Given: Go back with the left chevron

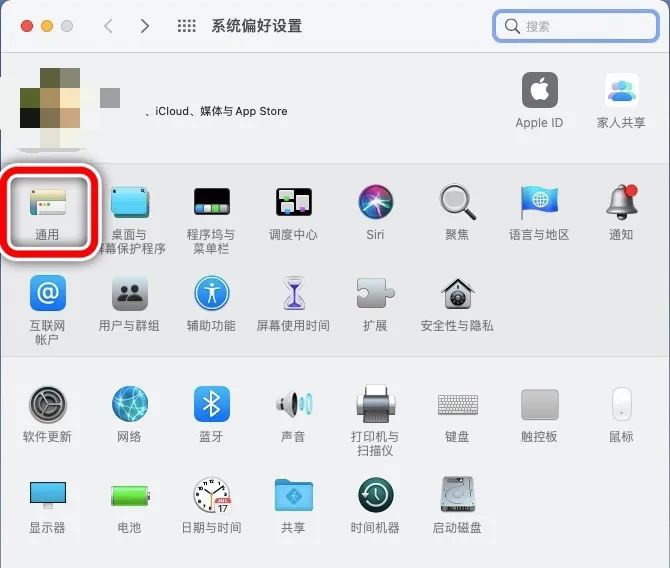Looking at the screenshot, I should (x=109, y=26).
